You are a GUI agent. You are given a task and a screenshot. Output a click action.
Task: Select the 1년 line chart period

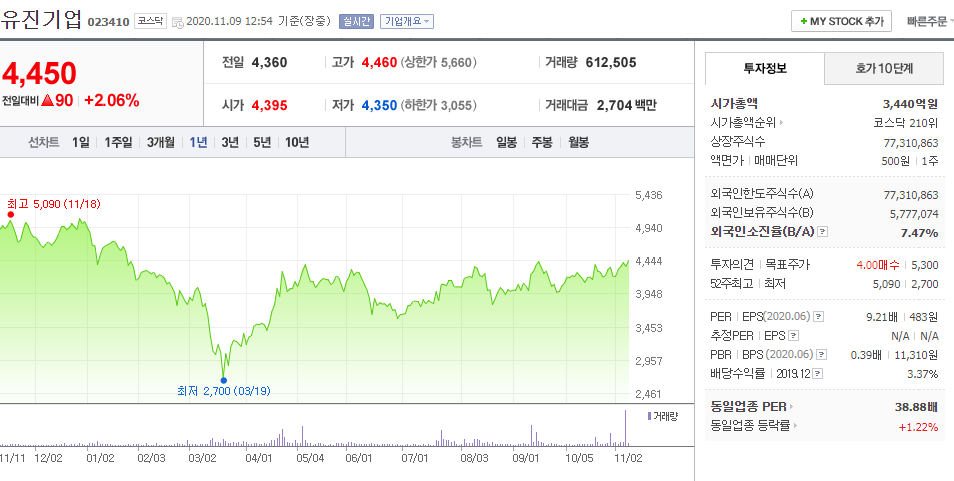[x=198, y=143]
